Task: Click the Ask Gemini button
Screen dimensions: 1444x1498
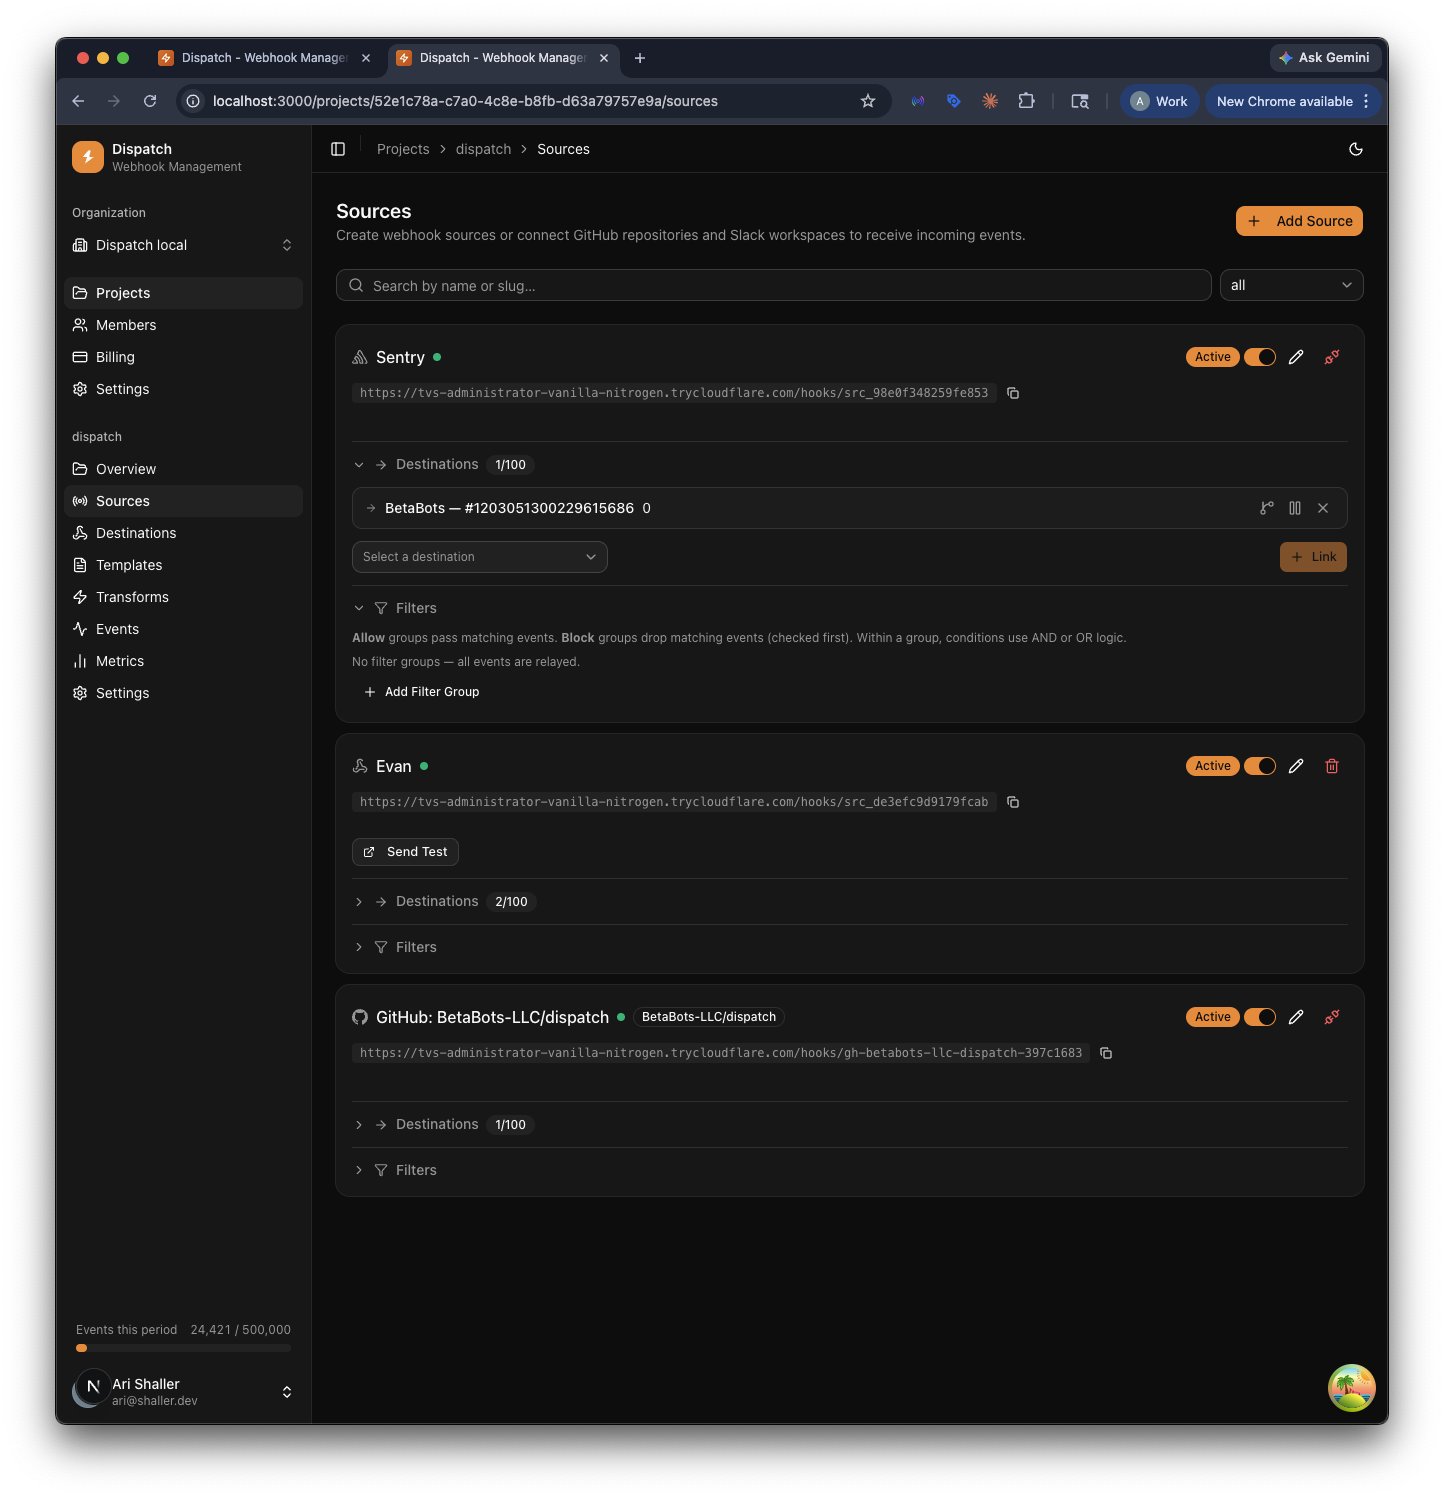Action: tap(1325, 58)
